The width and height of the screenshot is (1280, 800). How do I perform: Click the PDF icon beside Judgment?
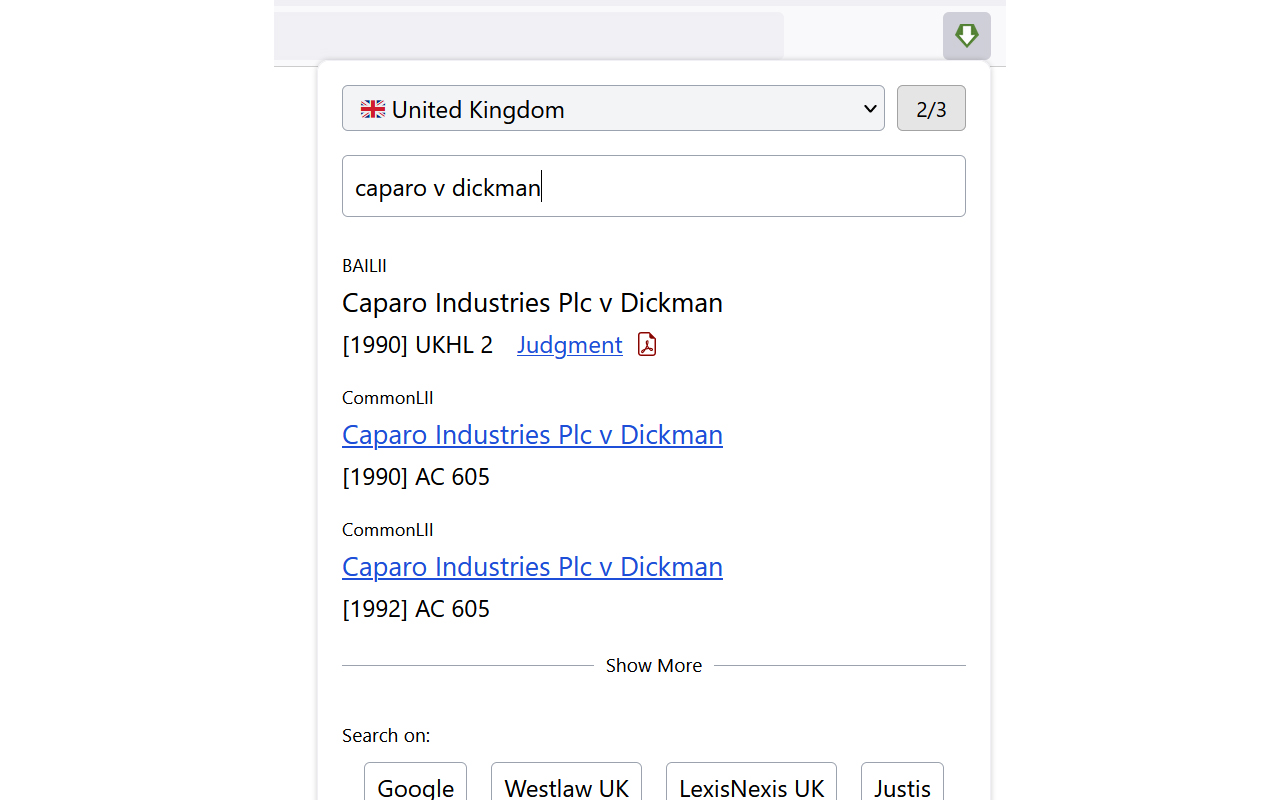(x=646, y=344)
